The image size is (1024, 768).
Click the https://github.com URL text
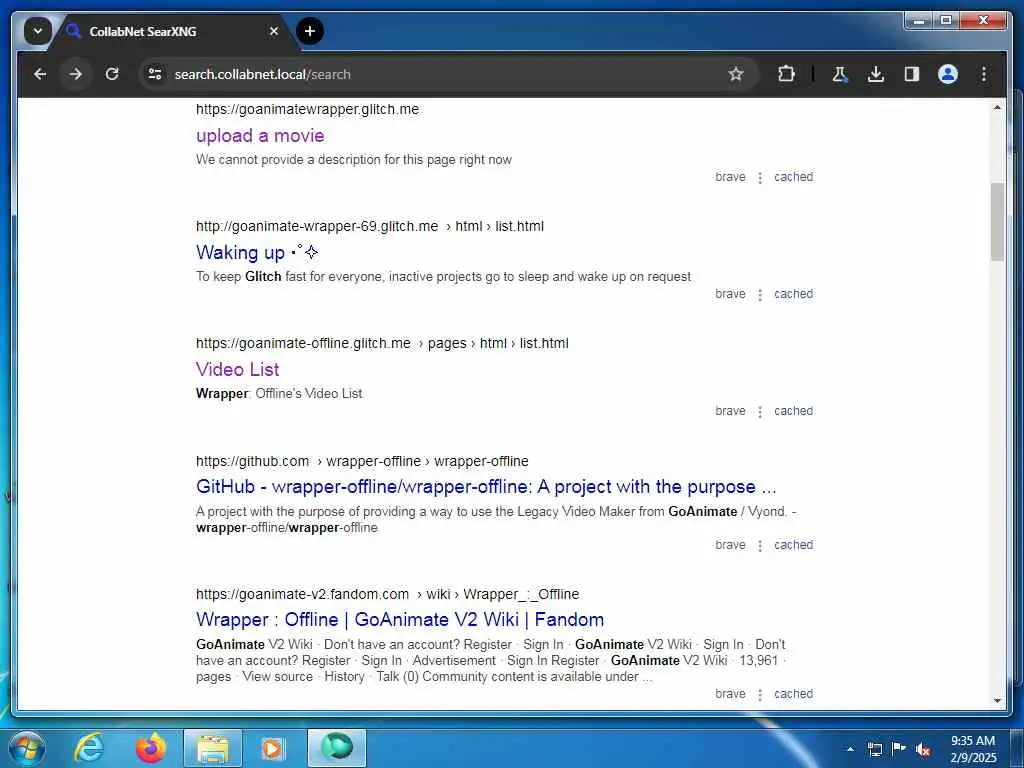coord(252,461)
